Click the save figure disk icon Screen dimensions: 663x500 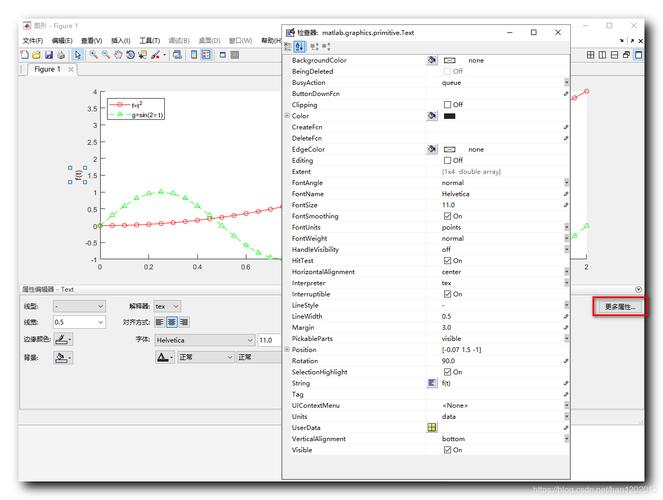tap(49, 55)
